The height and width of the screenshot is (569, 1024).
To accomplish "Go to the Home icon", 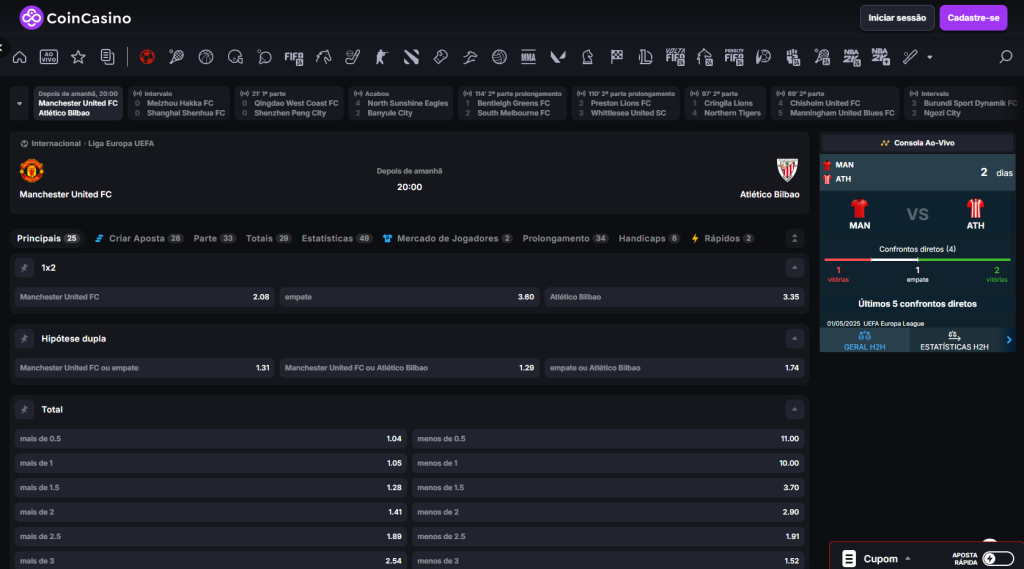I will (x=20, y=57).
